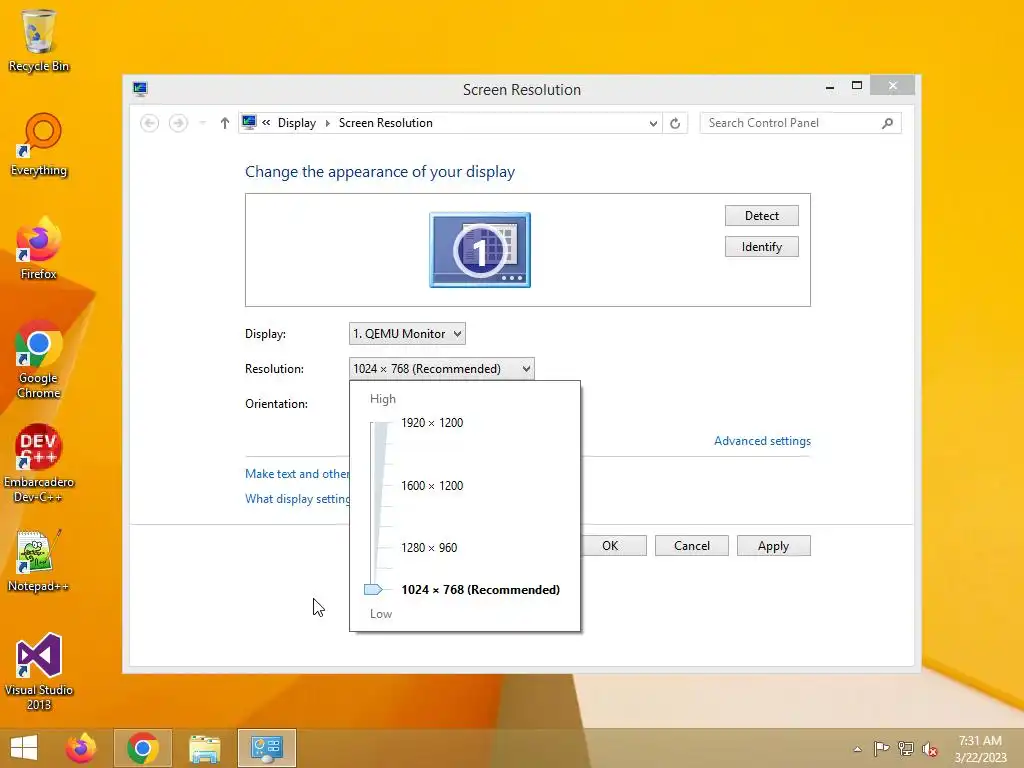The height and width of the screenshot is (768, 1024).
Task: Click the Screen Resolution window title icon
Action: [x=140, y=89]
